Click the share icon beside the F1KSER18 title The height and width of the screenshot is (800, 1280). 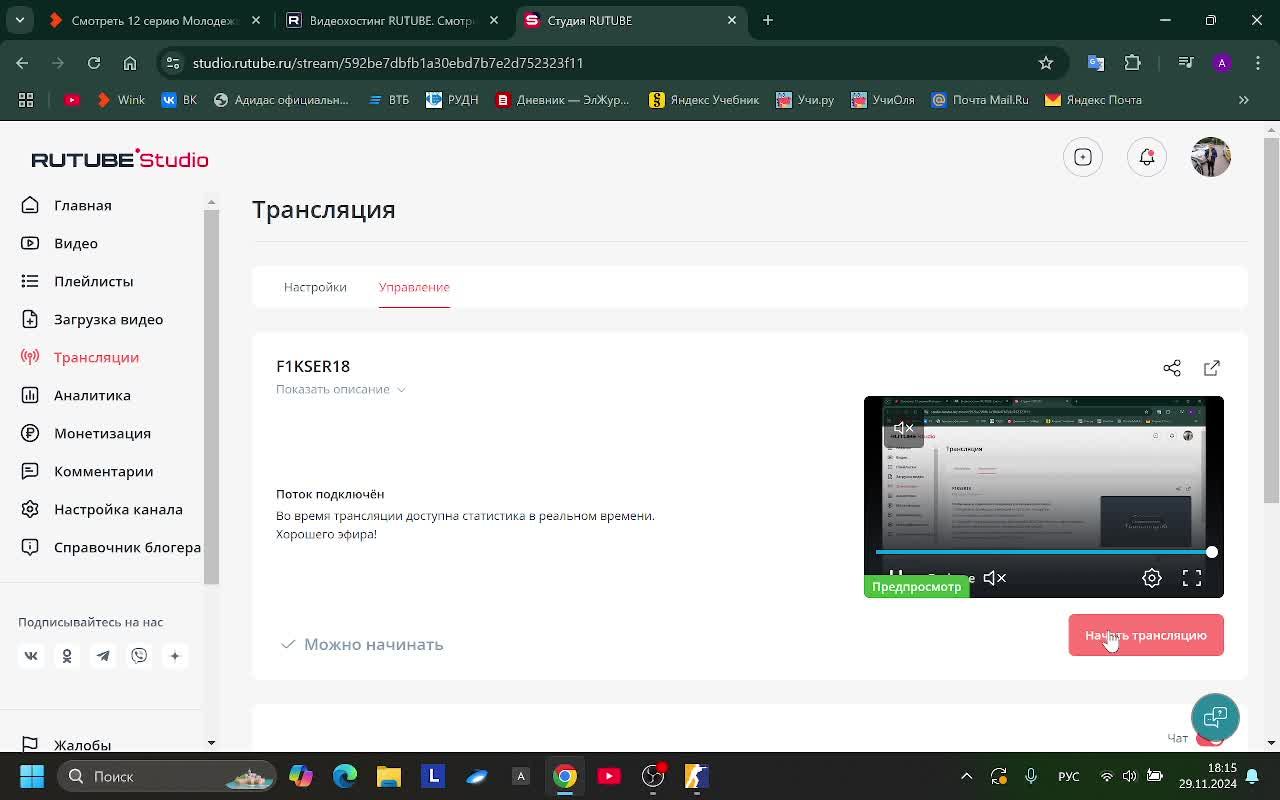click(x=1172, y=368)
